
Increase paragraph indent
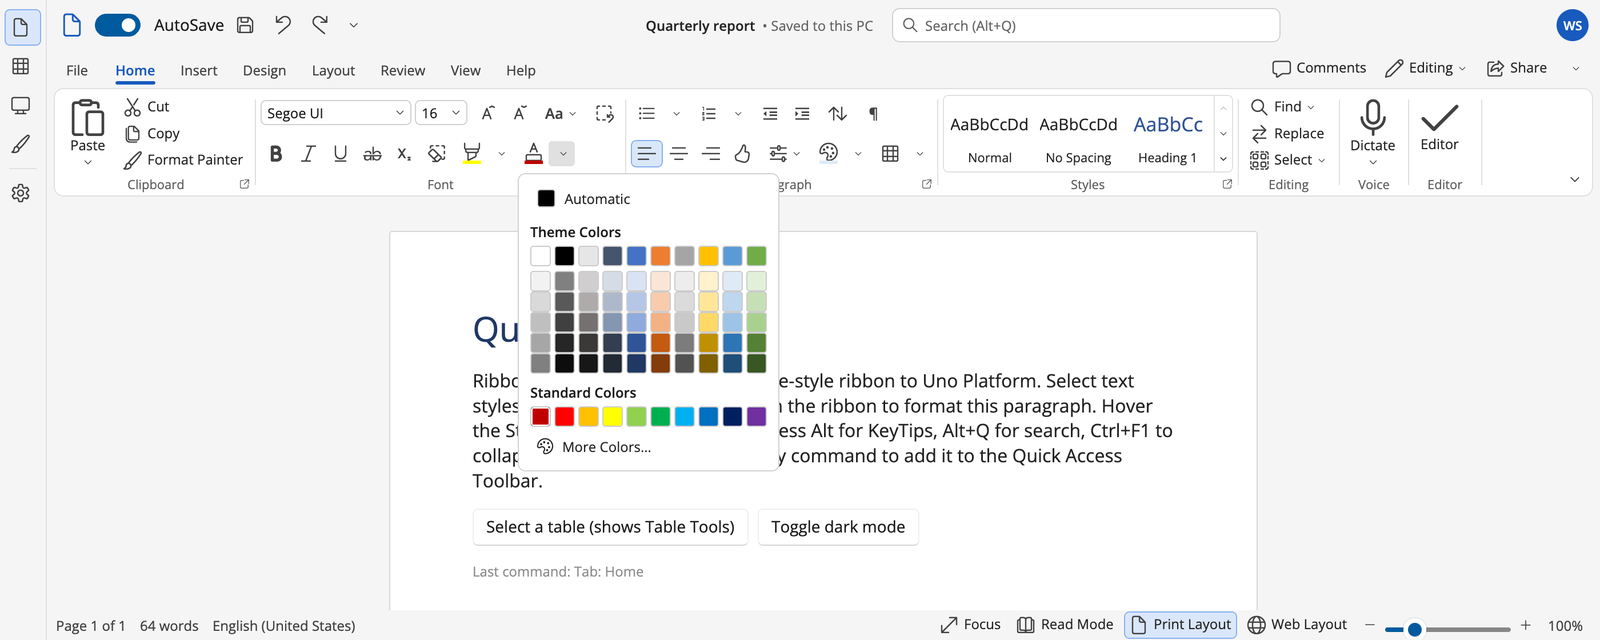[802, 113]
